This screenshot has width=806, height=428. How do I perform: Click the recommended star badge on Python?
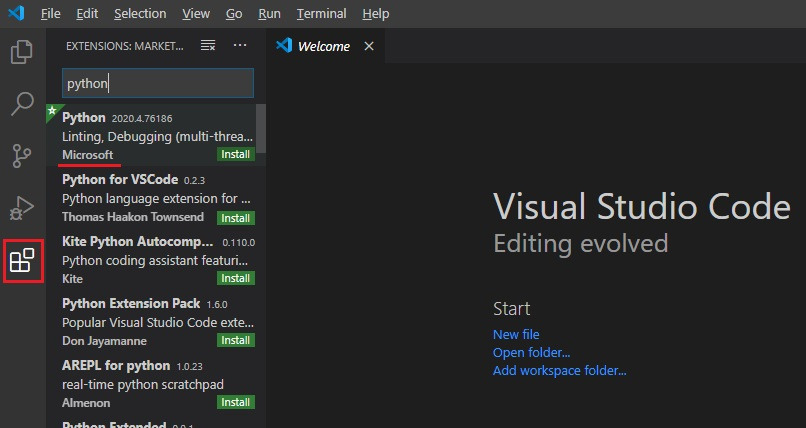52,111
